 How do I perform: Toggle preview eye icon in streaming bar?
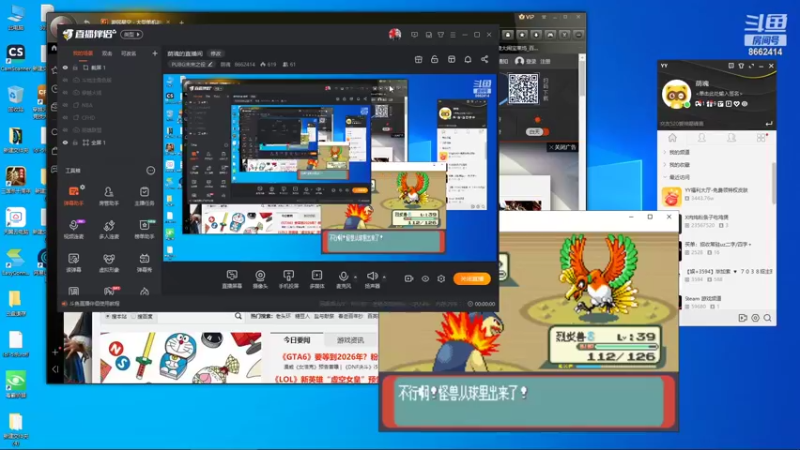tap(425, 279)
